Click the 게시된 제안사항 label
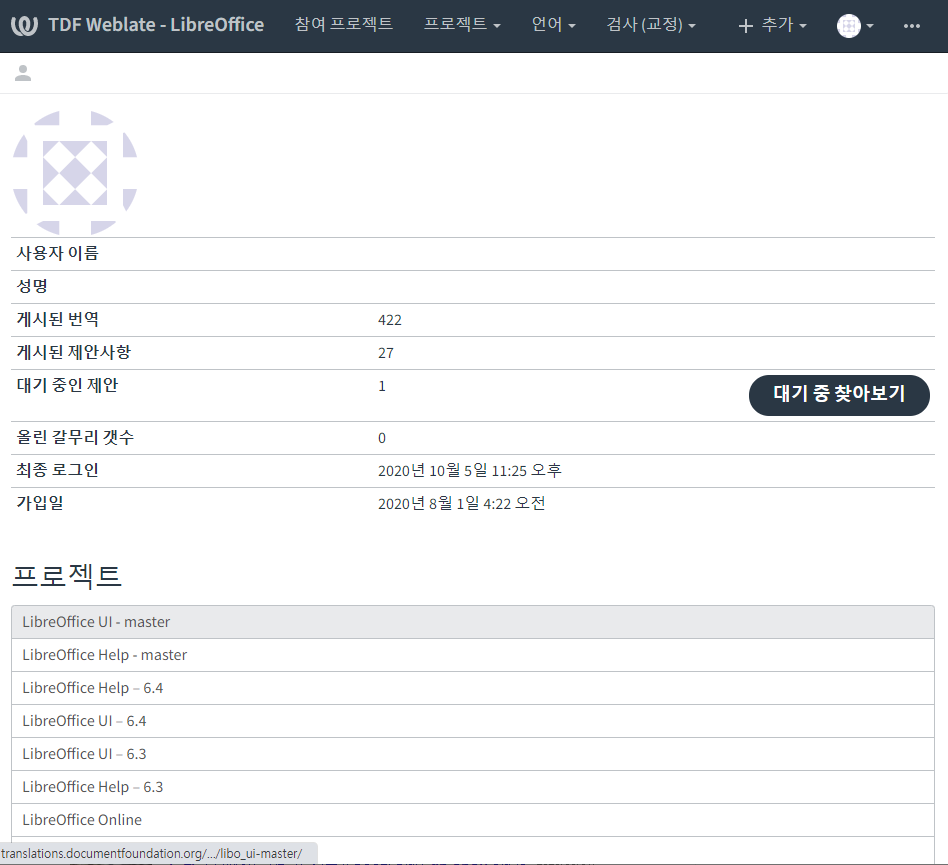This screenshot has height=865, width=948. tap(73, 352)
